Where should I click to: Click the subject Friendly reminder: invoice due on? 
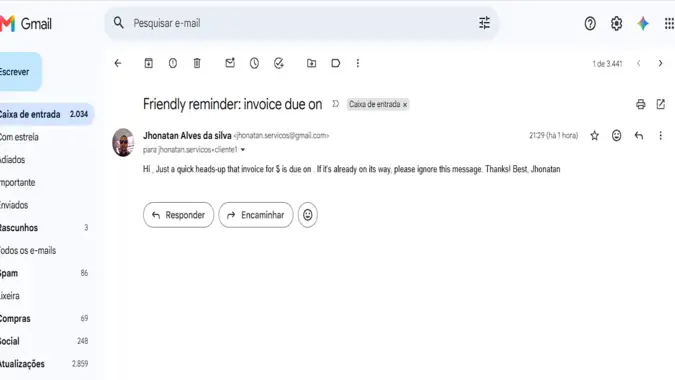(232, 104)
